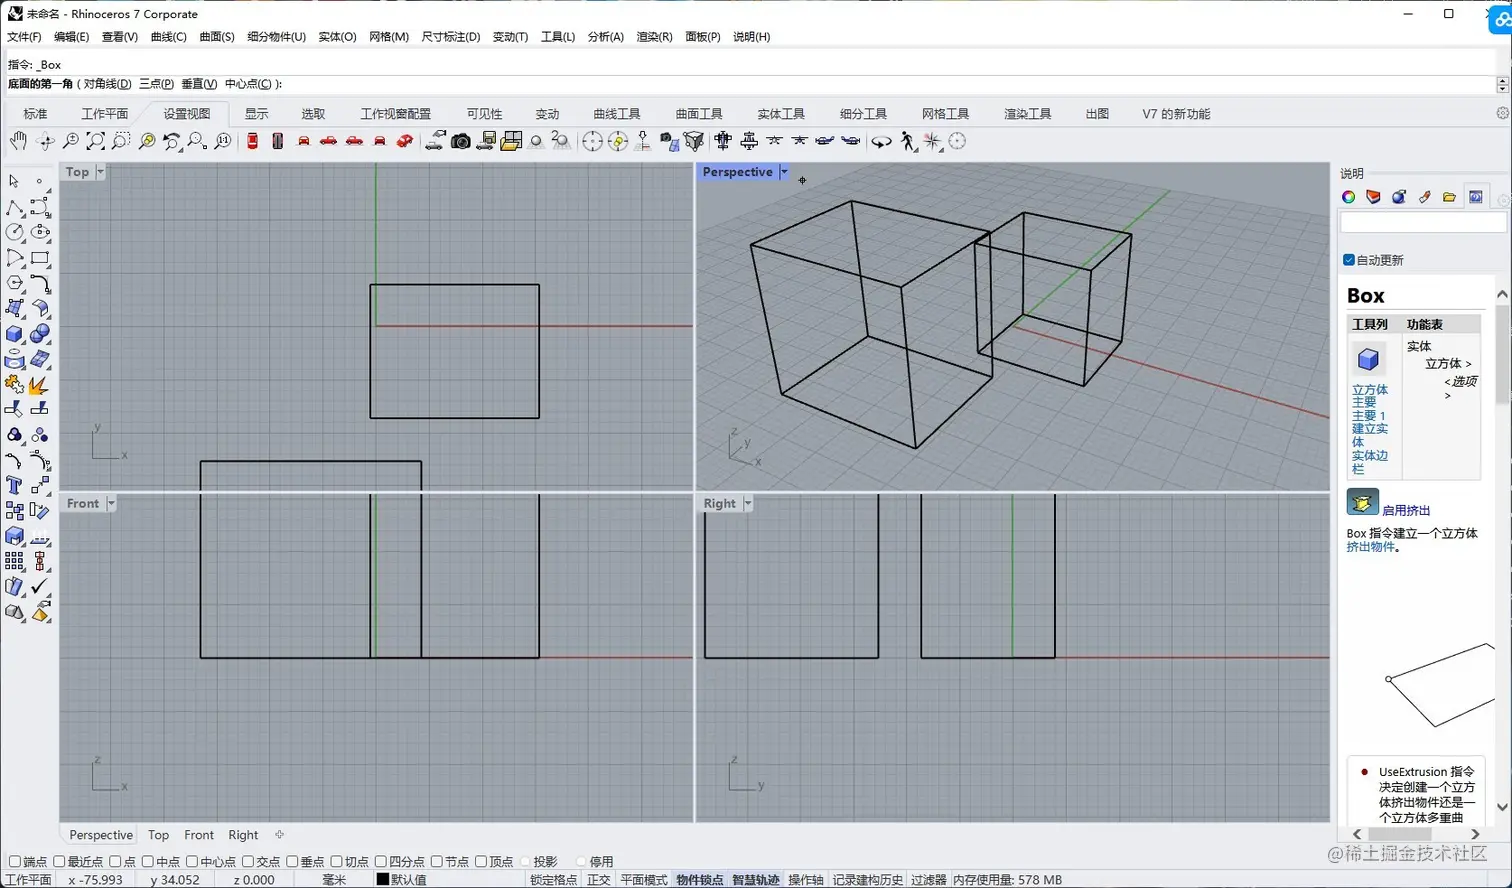Enable the 中心点 object snap
The height and width of the screenshot is (888, 1512).
192,861
